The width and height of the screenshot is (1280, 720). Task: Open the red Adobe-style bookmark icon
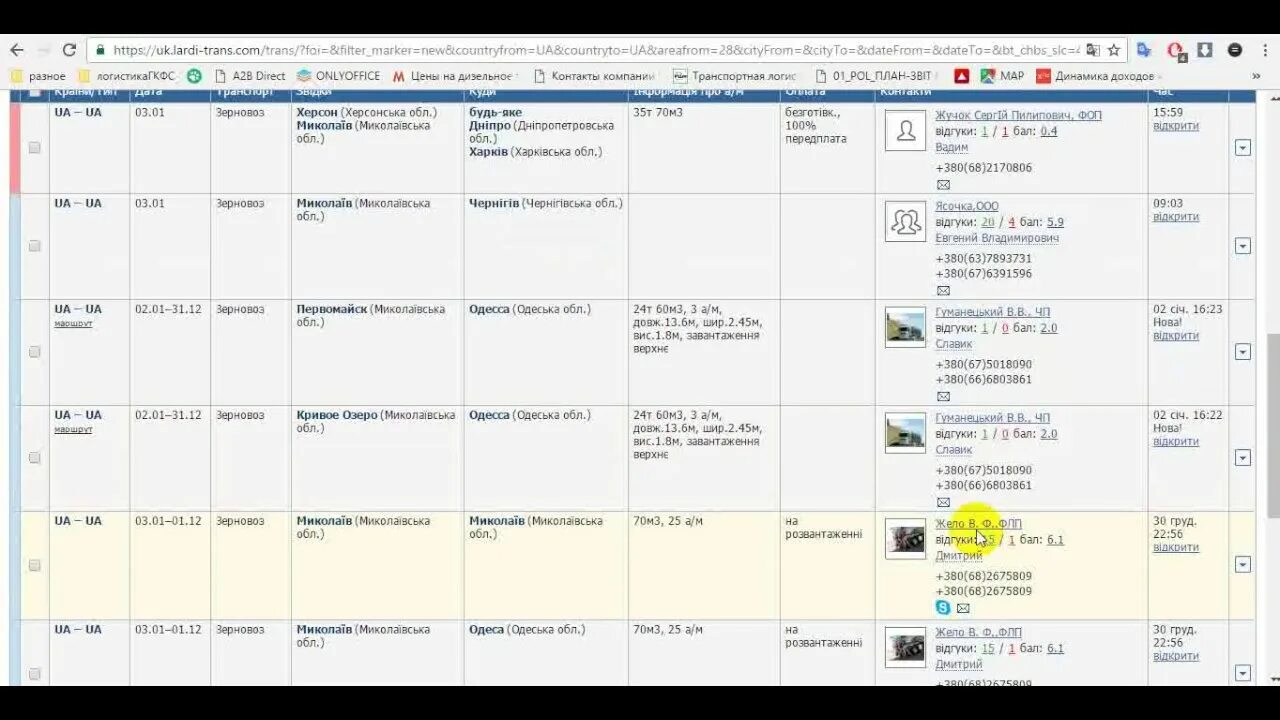click(x=961, y=76)
